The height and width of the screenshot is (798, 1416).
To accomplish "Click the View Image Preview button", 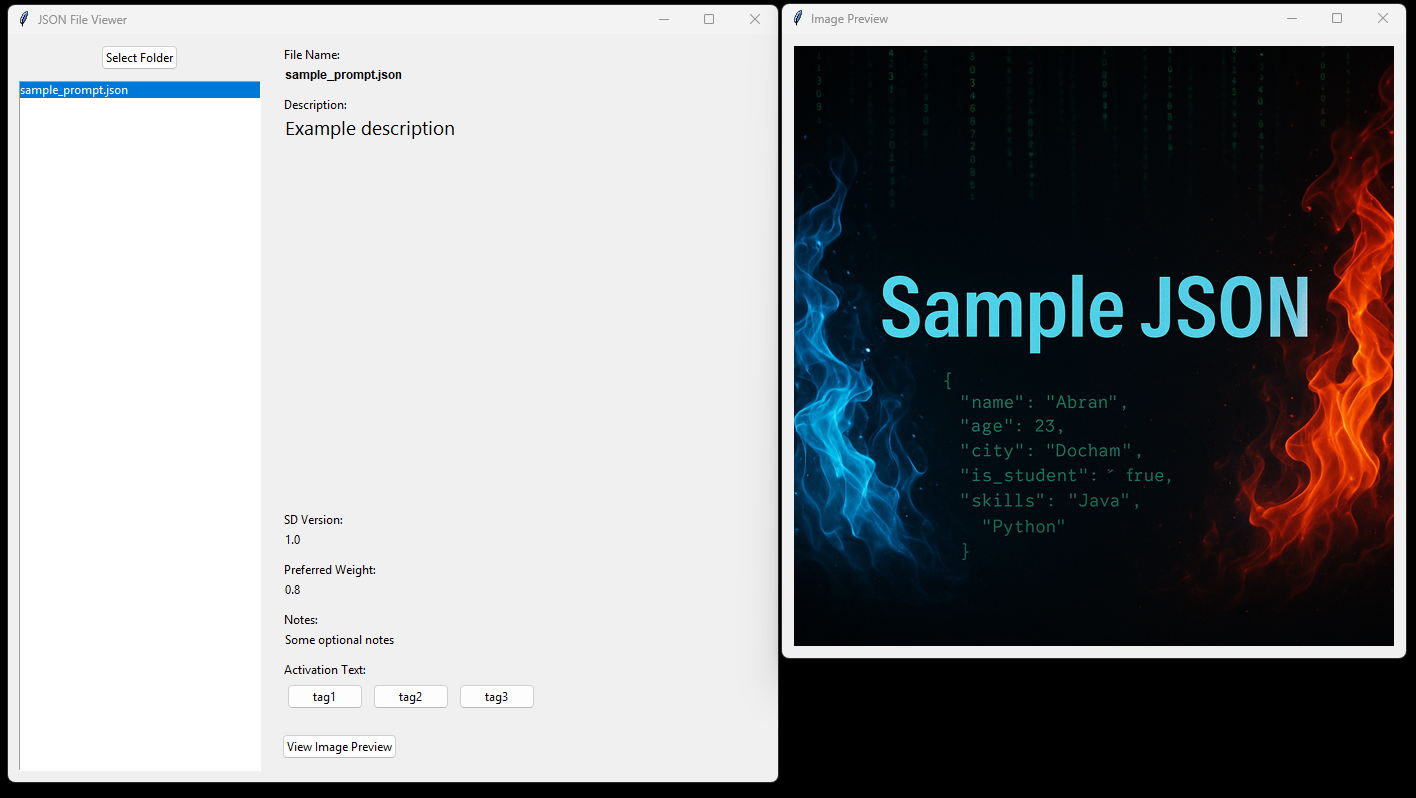I will pos(339,746).
